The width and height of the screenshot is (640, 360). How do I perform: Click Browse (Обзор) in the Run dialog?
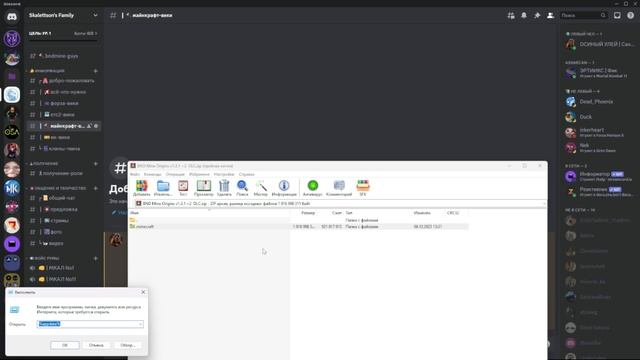[x=128, y=345]
